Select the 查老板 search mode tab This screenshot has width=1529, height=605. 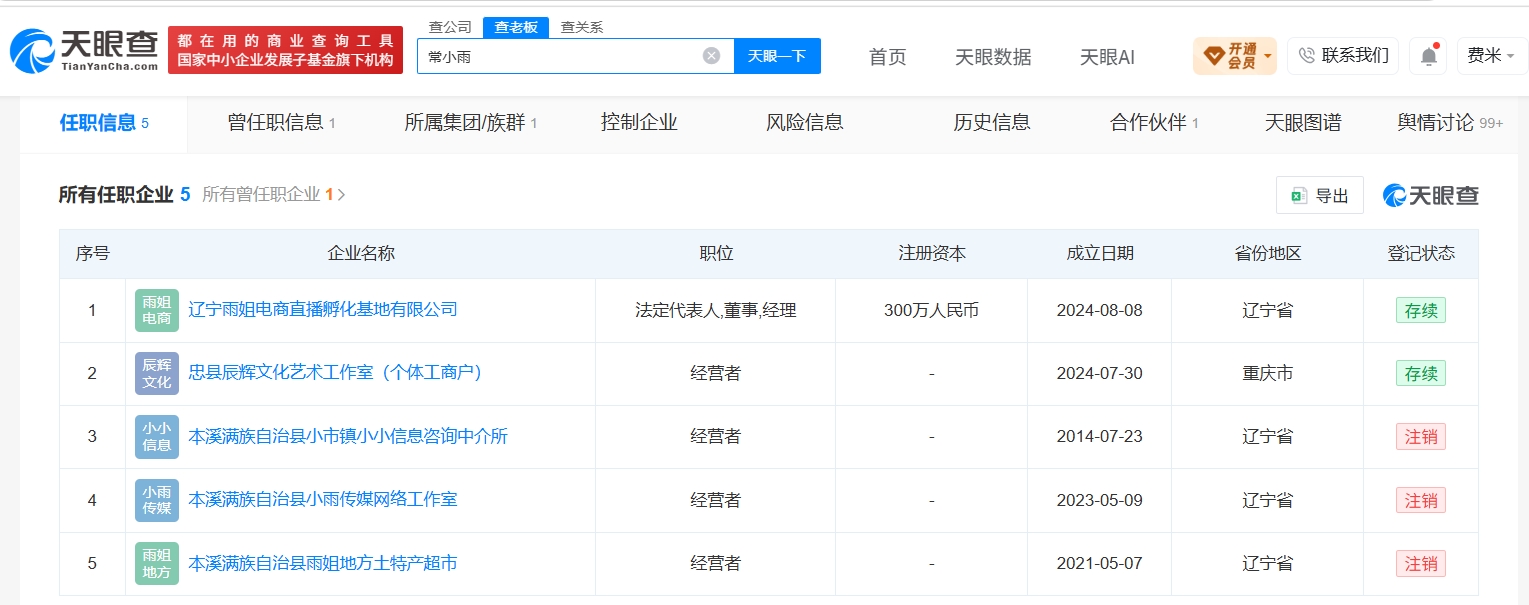[x=516, y=27]
